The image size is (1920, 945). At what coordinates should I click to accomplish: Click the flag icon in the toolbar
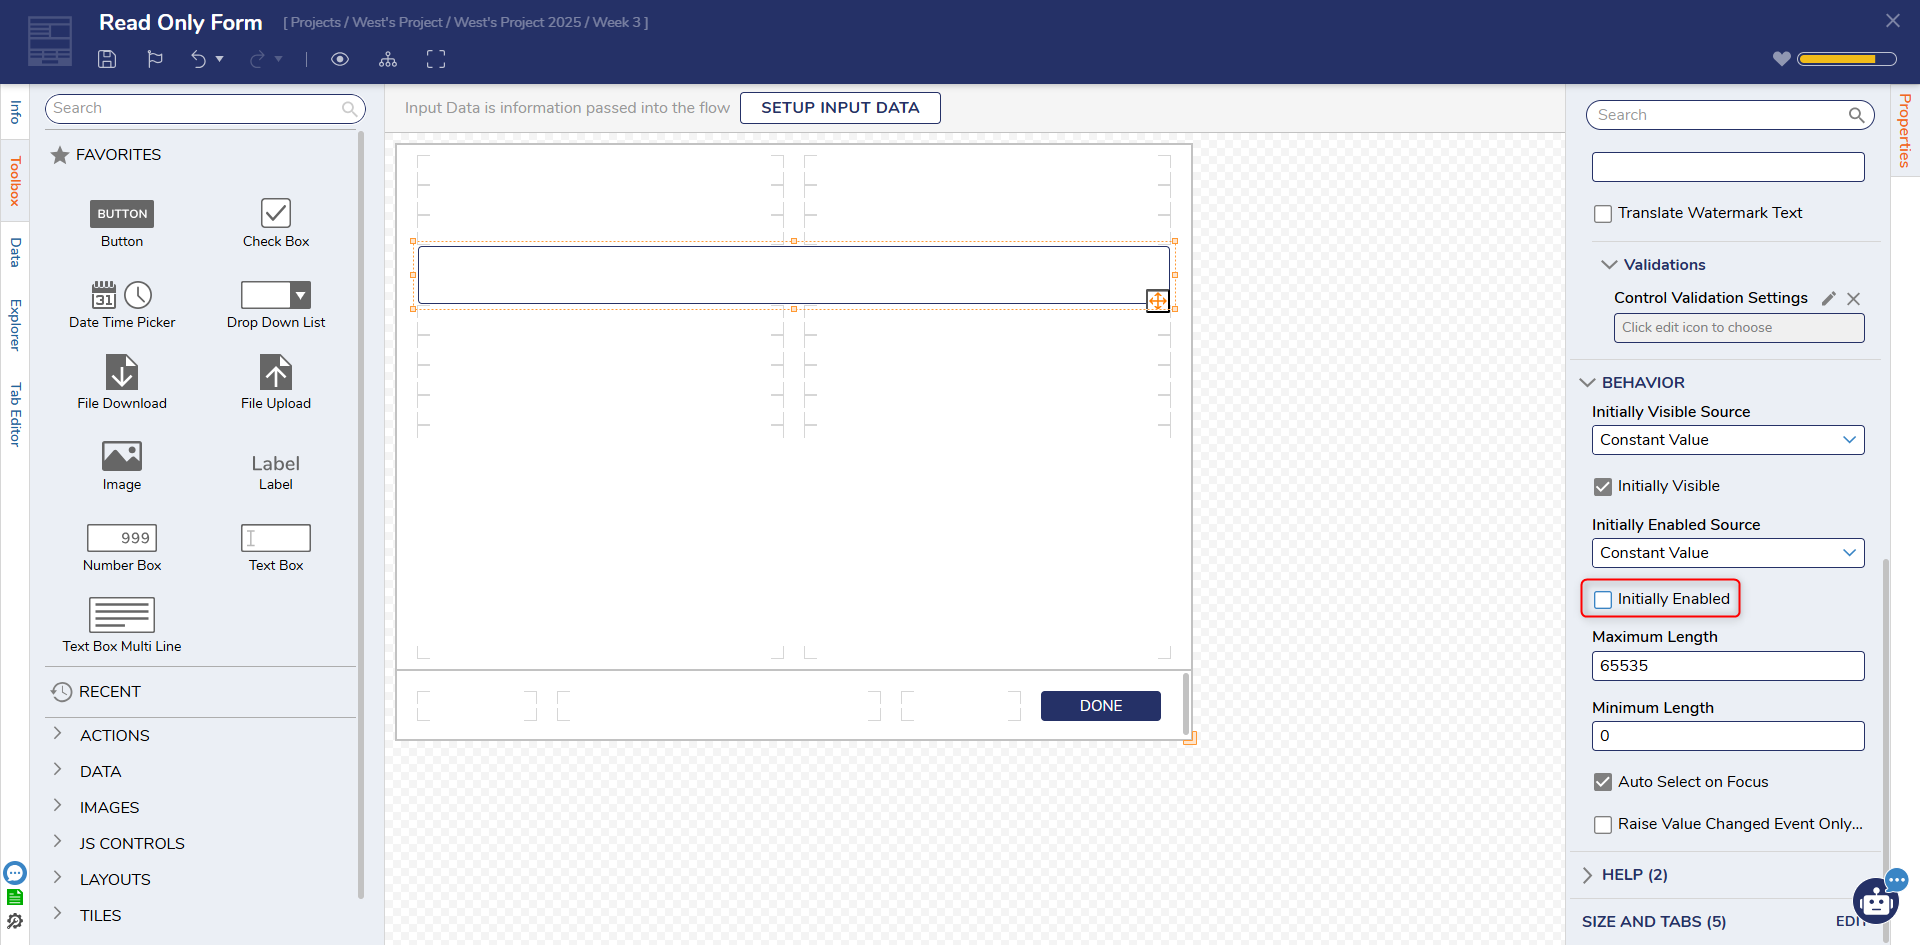[155, 59]
